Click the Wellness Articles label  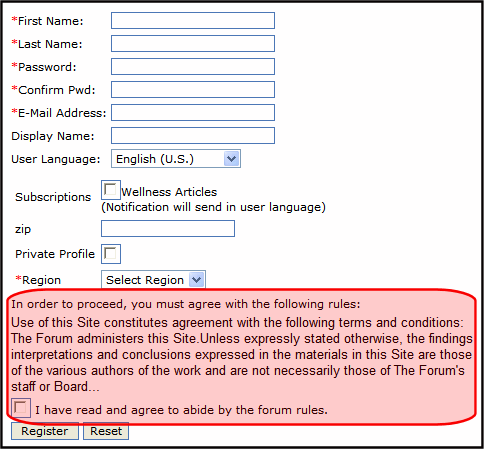[x=169, y=192]
